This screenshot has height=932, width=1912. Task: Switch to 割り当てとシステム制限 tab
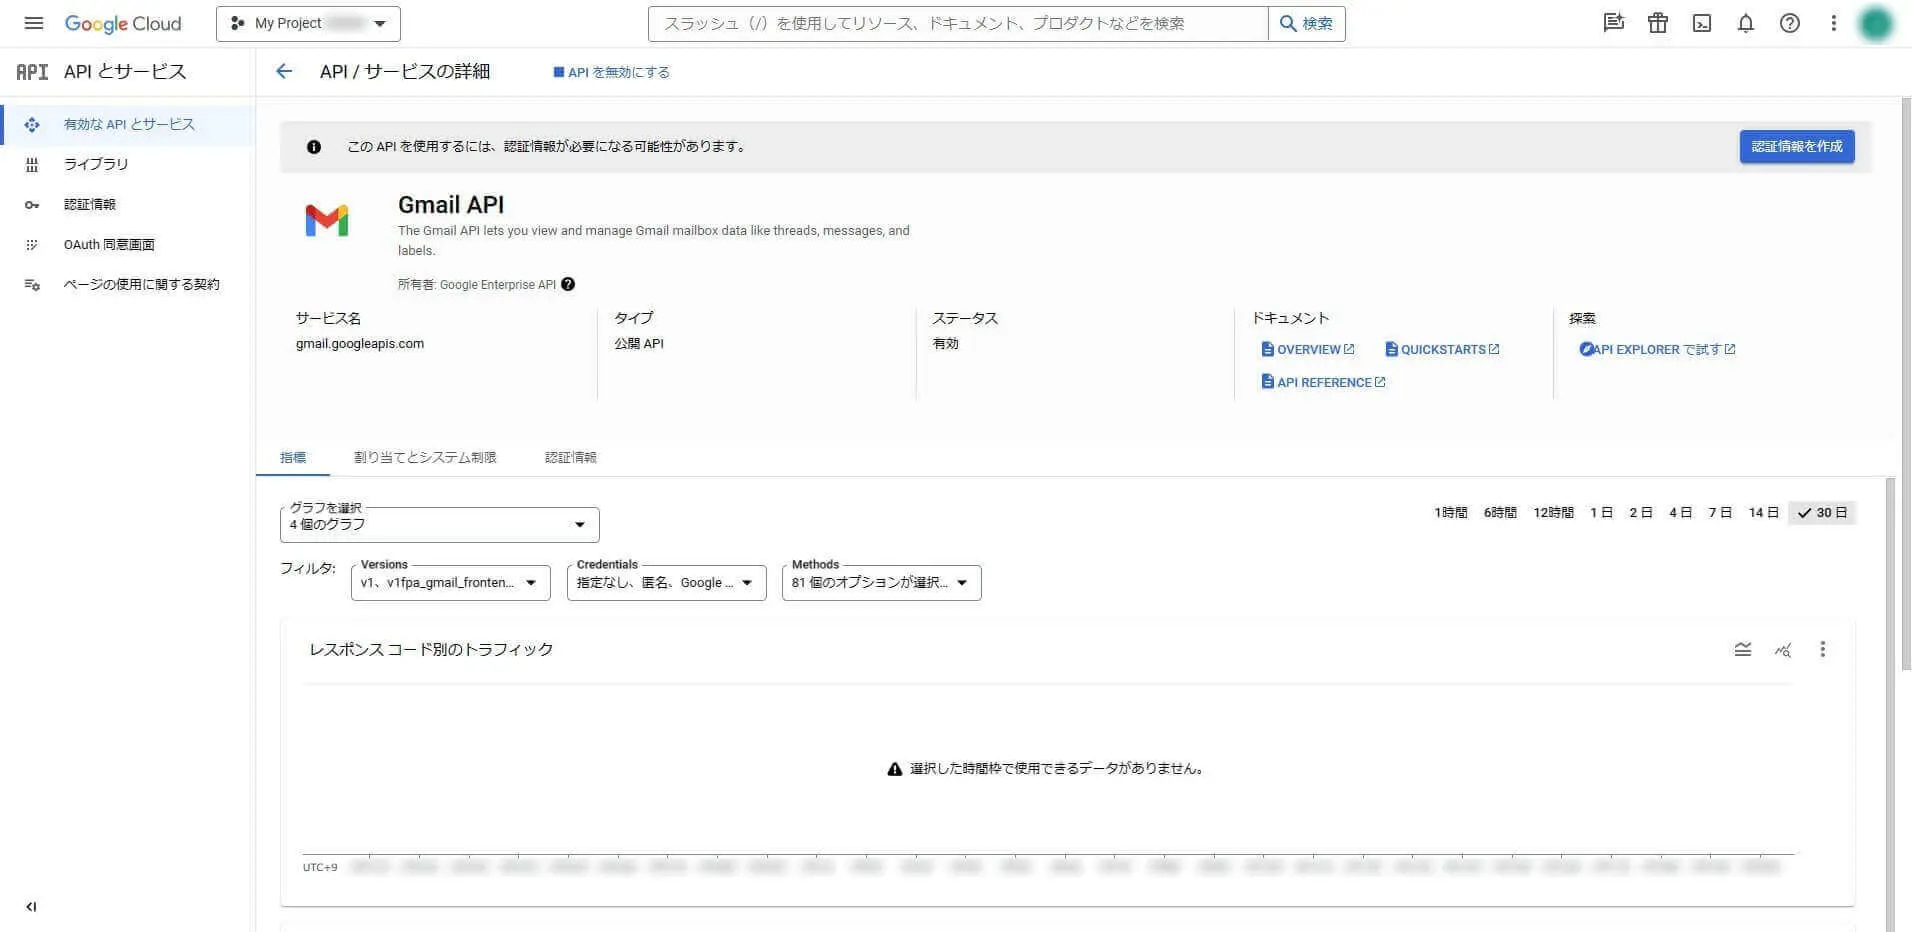pyautogui.click(x=425, y=457)
